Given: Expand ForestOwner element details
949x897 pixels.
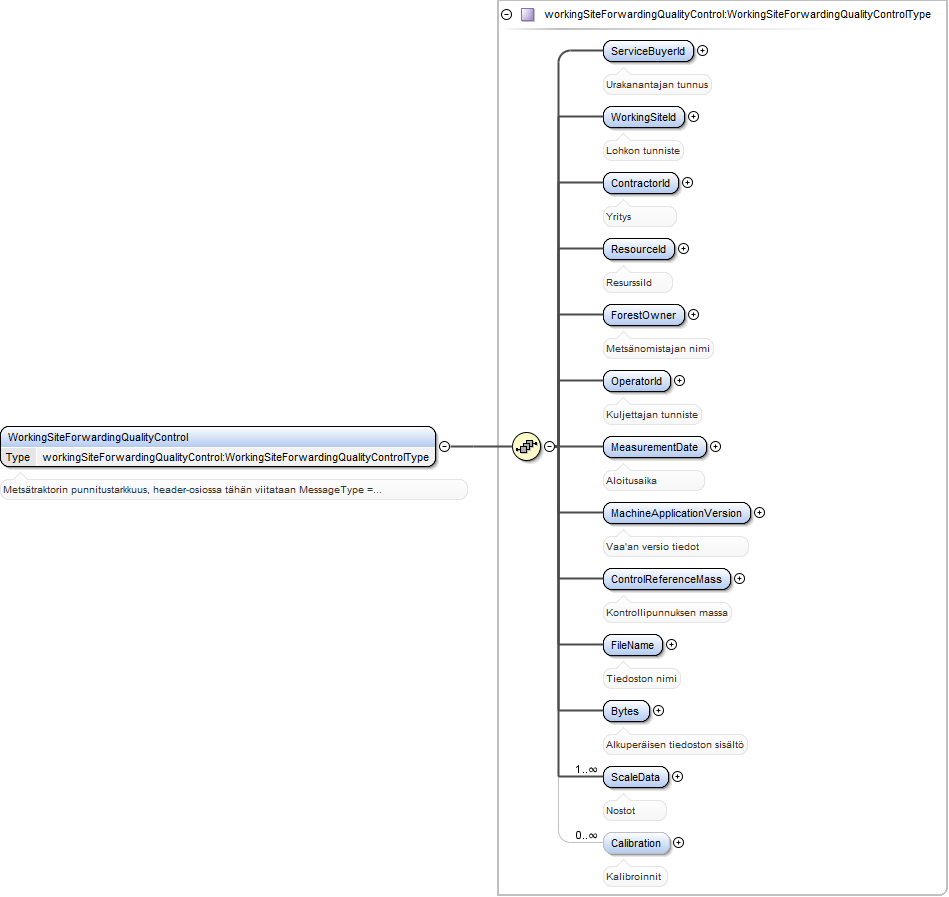Looking at the screenshot, I should coord(694,315).
